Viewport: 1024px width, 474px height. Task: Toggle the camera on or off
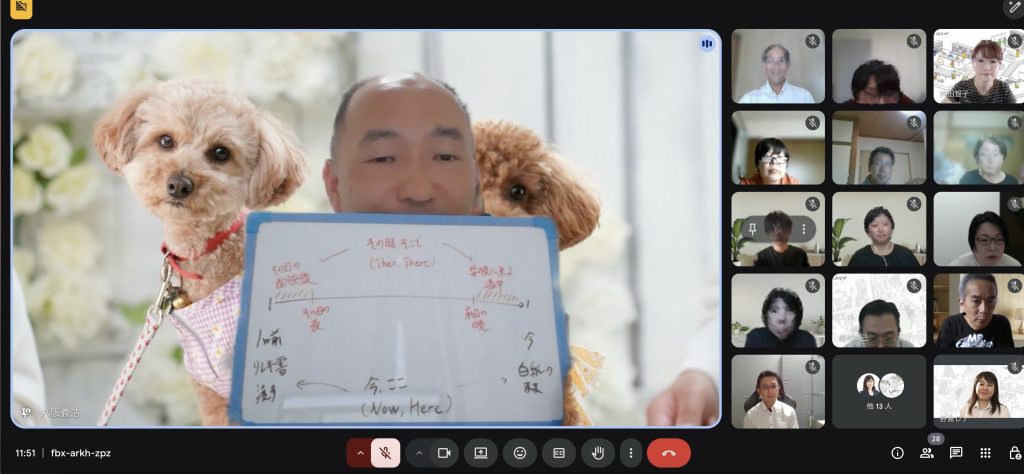(x=443, y=453)
